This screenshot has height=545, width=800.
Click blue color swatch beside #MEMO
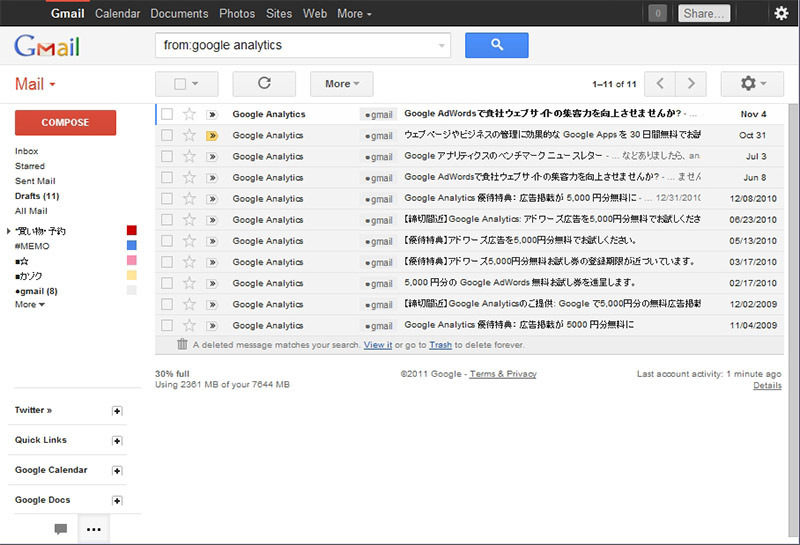pos(132,245)
